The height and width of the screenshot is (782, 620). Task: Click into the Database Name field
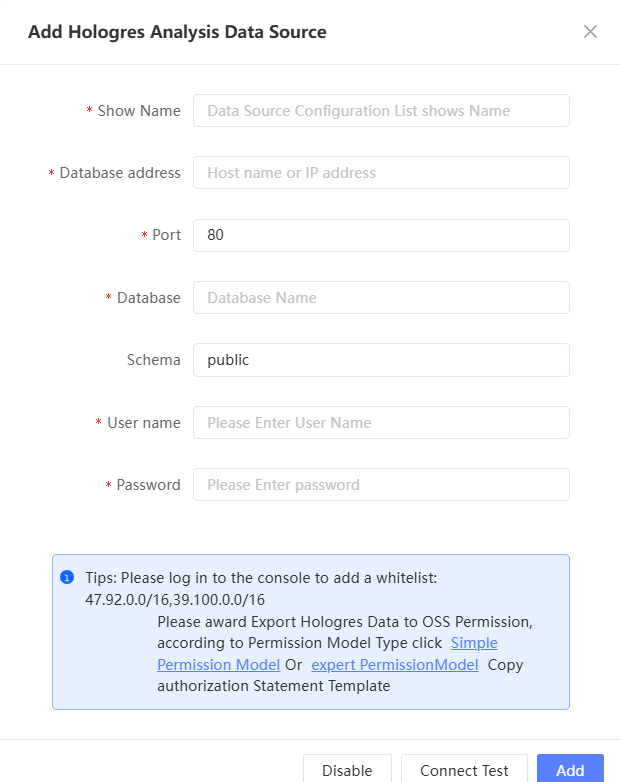[x=381, y=298]
